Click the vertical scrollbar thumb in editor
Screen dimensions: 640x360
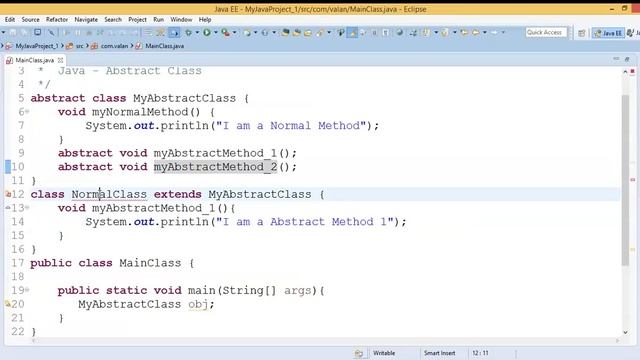point(625,180)
